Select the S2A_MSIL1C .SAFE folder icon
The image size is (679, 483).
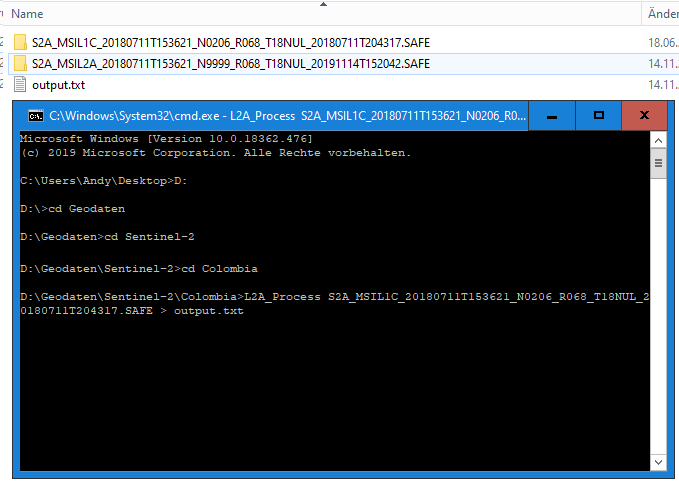click(20, 42)
